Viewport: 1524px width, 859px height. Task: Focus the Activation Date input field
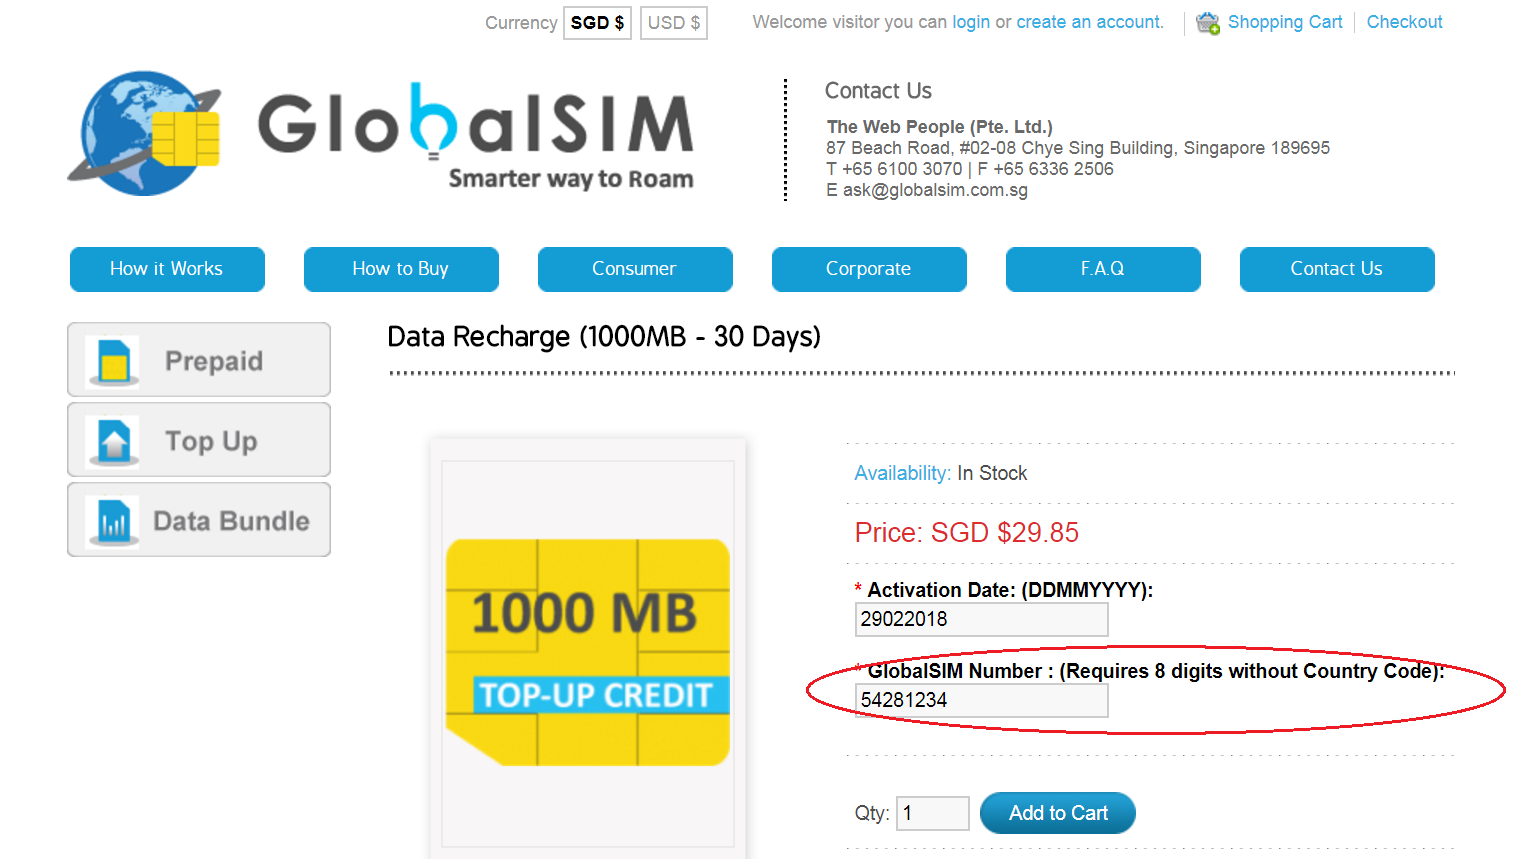point(982,619)
